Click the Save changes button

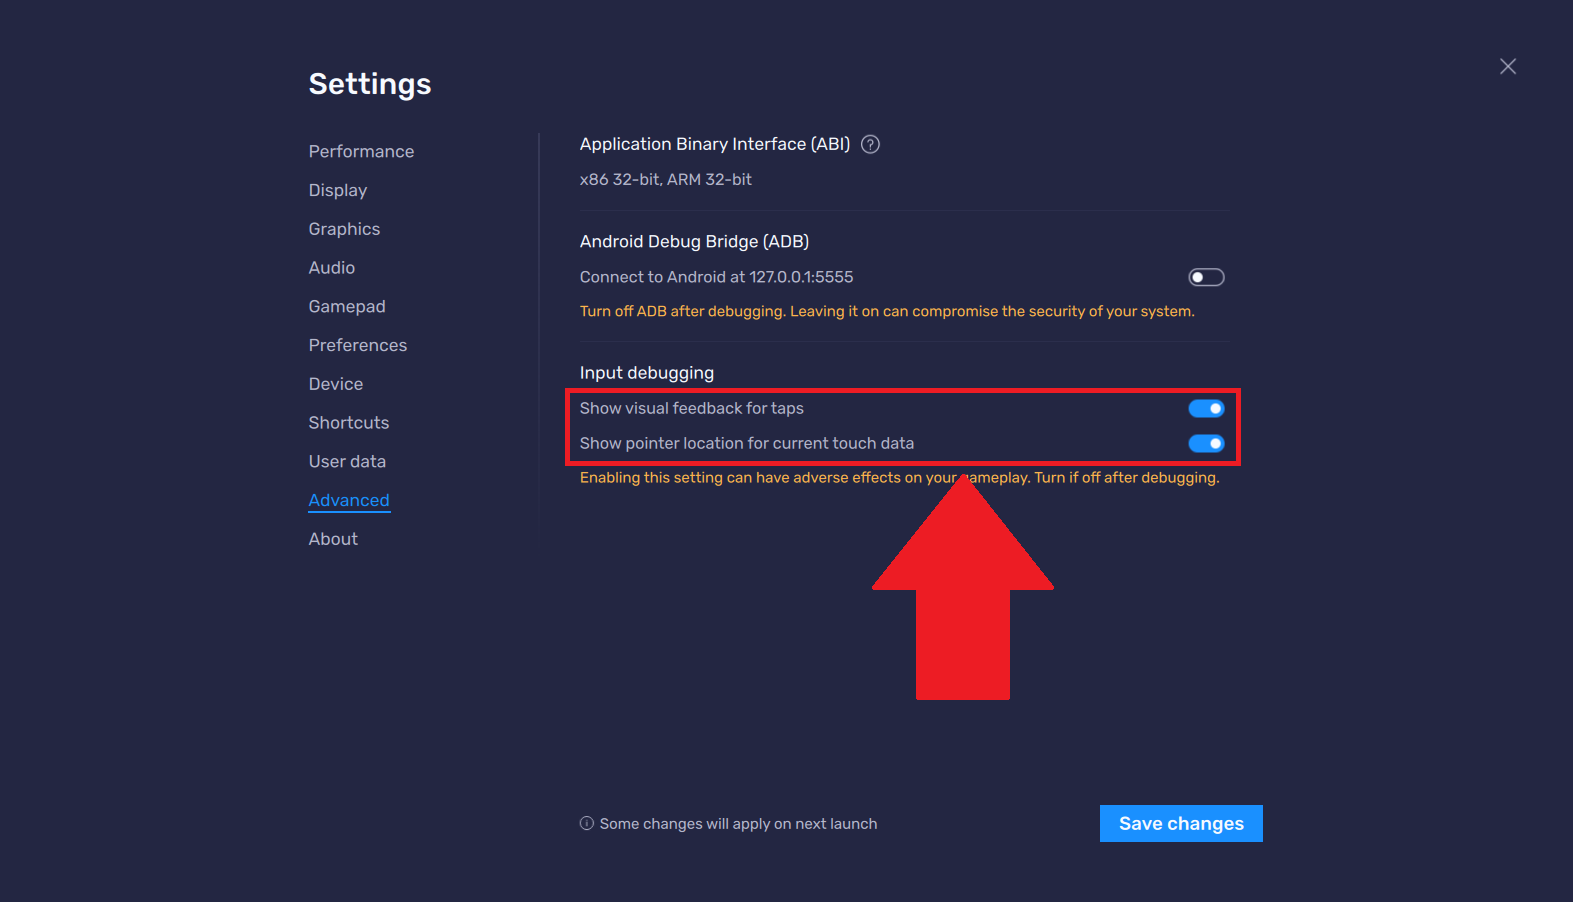click(x=1181, y=824)
